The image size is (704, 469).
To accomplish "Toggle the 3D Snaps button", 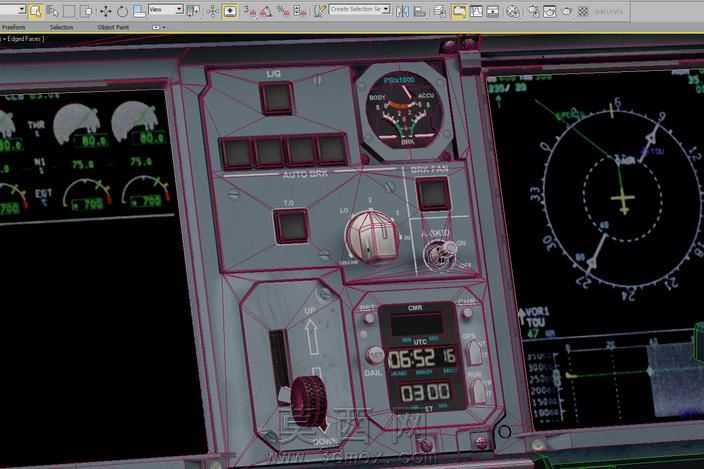I will tap(249, 11).
